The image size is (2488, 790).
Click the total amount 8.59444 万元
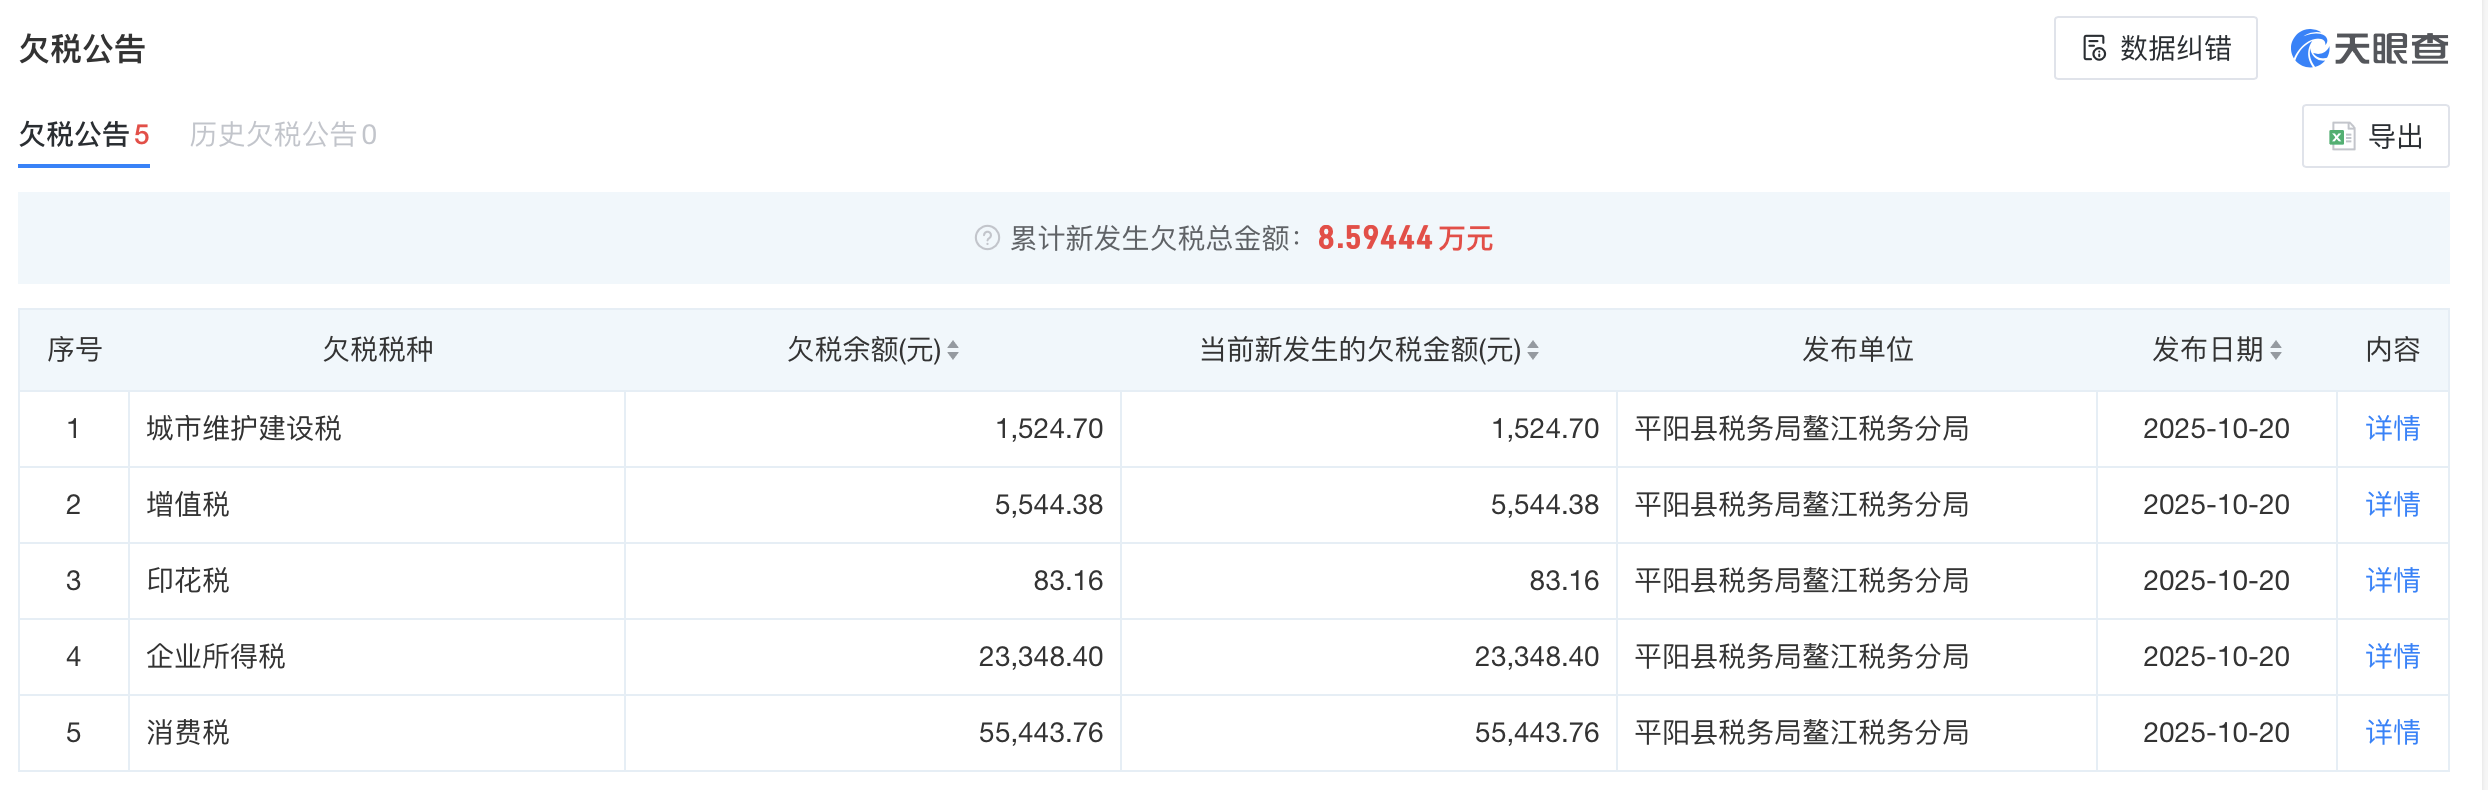[x=1404, y=238]
